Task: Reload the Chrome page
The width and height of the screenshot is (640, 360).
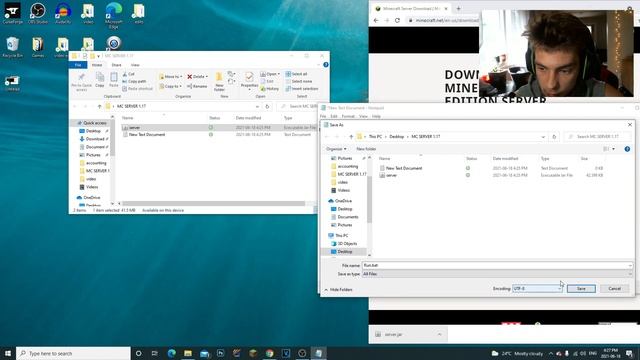Action: point(397,20)
